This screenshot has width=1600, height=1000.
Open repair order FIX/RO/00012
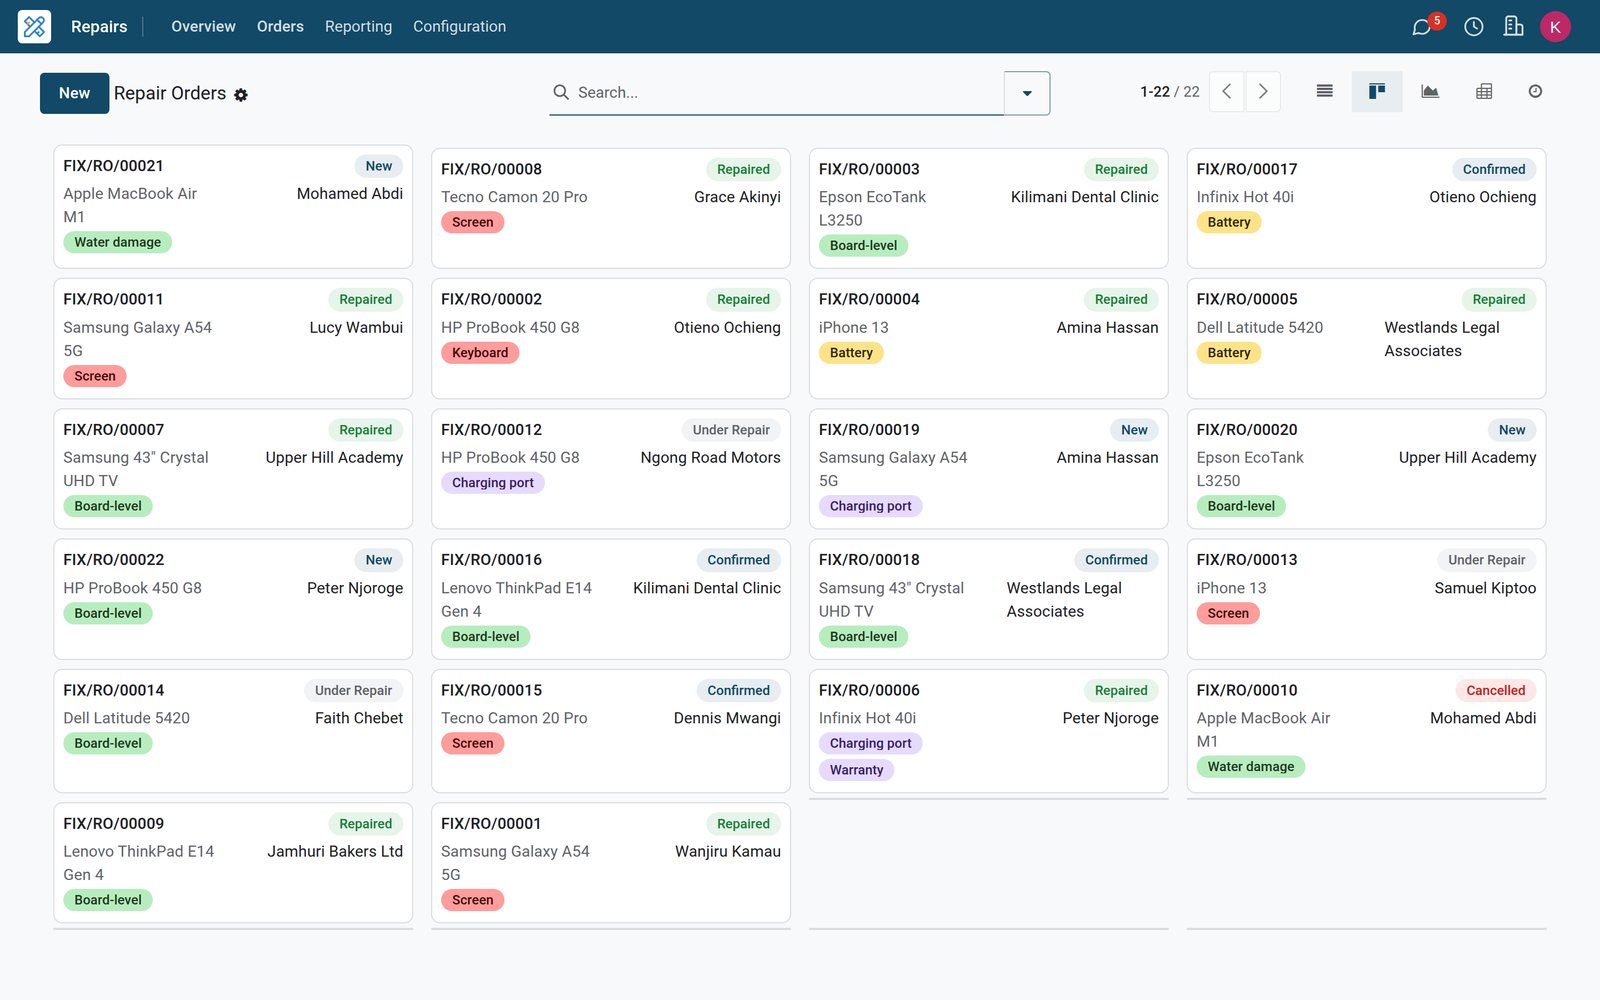[611, 469]
